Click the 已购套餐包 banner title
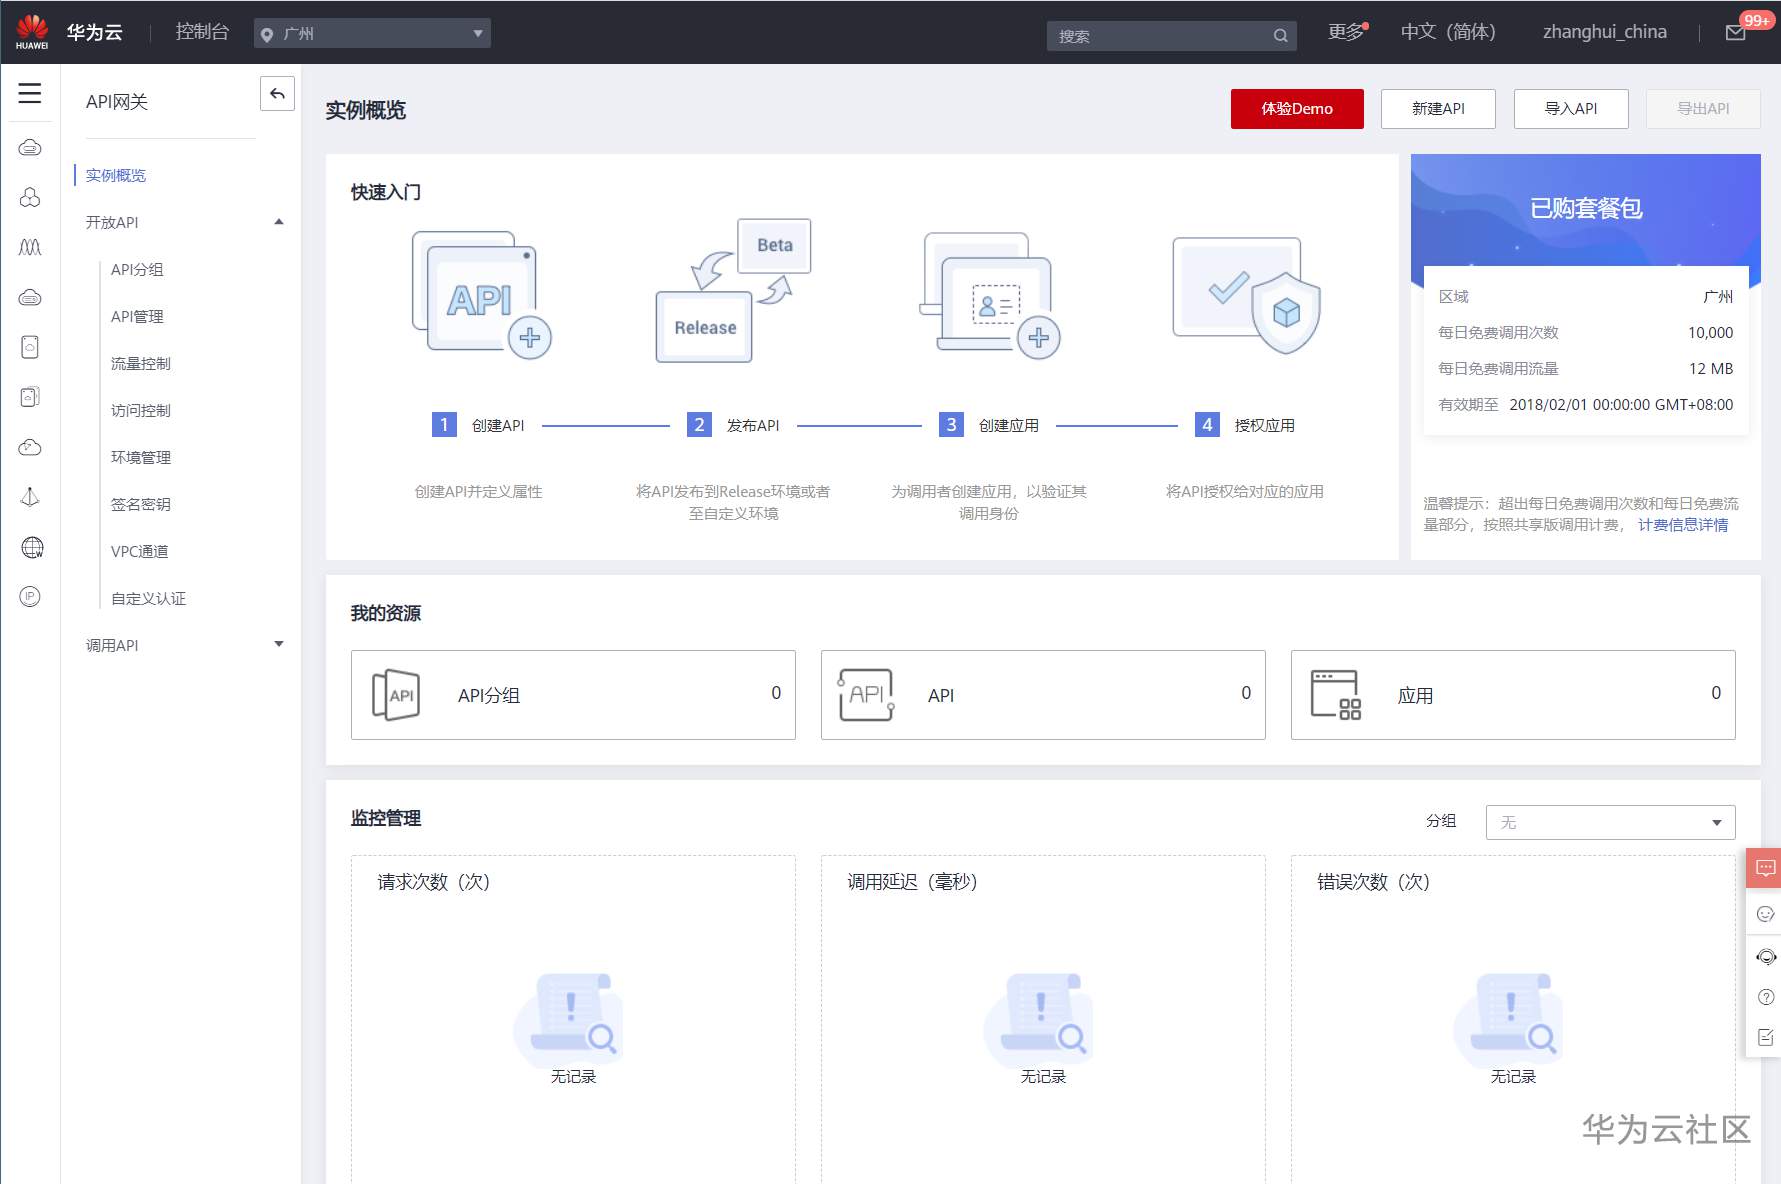This screenshot has width=1781, height=1184. tap(1586, 208)
